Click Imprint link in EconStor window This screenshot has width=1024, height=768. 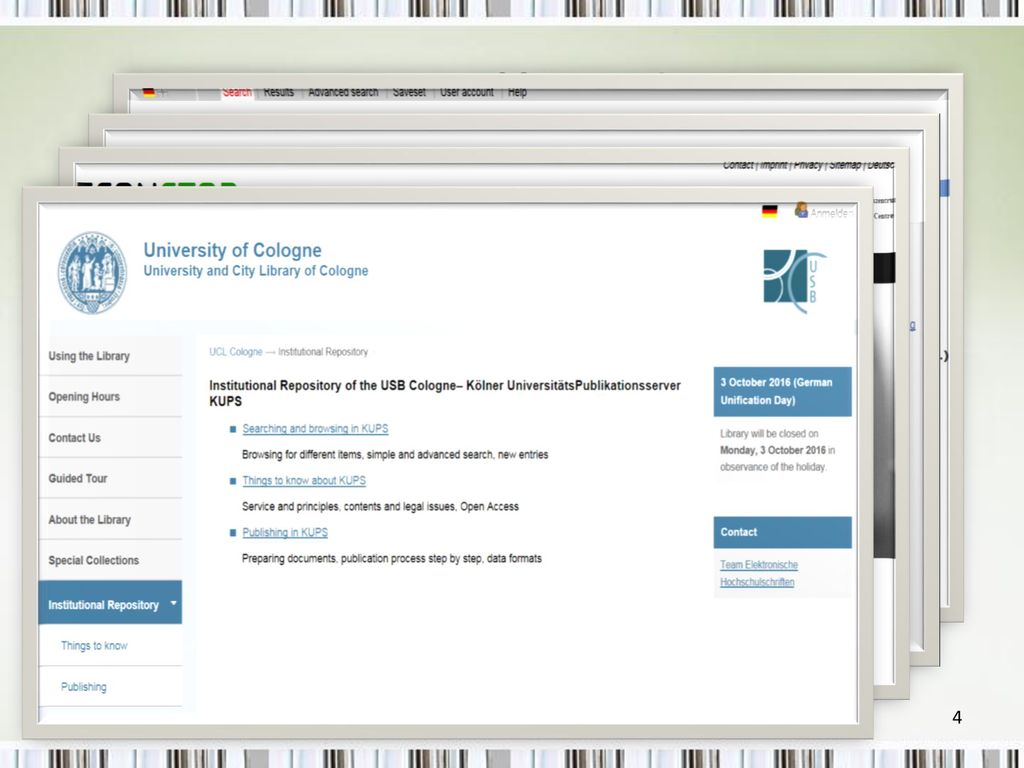[773, 165]
